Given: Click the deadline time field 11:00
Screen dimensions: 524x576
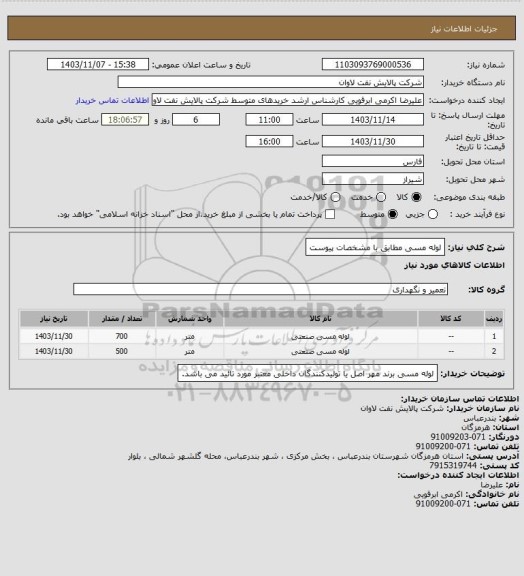Looking at the screenshot, I should point(269,120).
